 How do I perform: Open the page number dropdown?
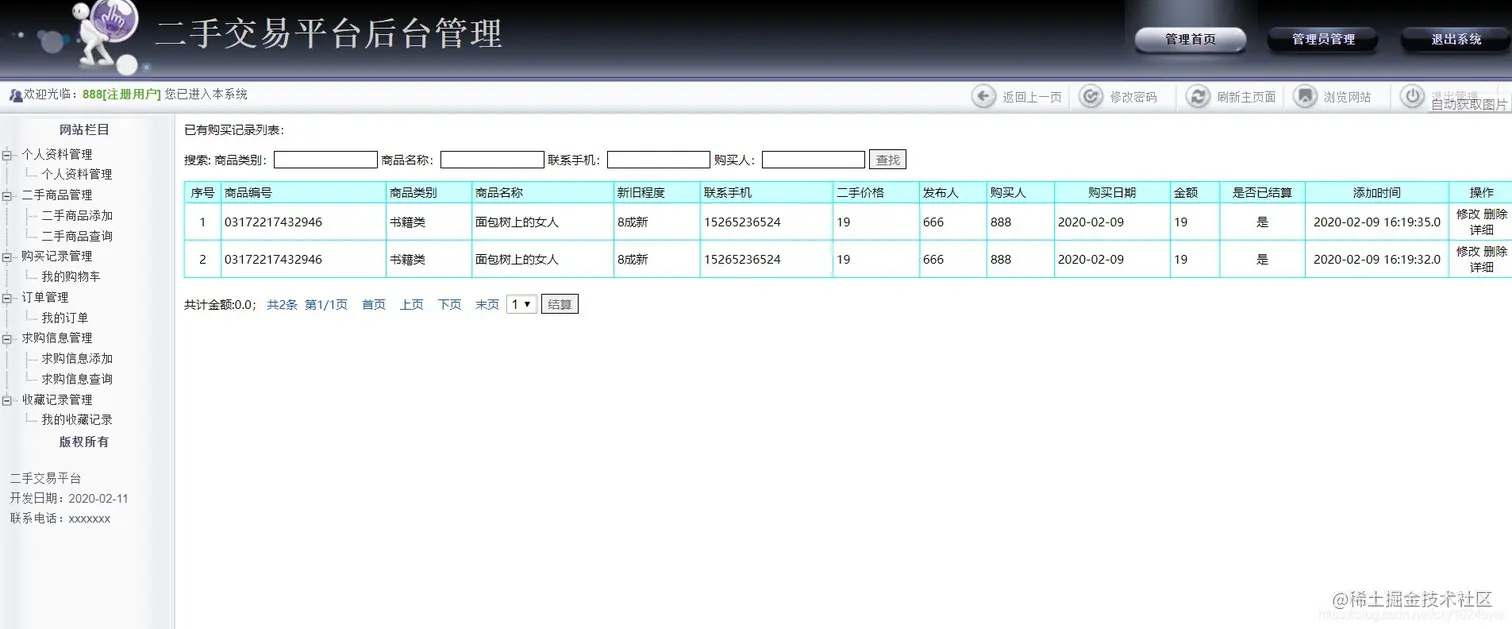(522, 304)
